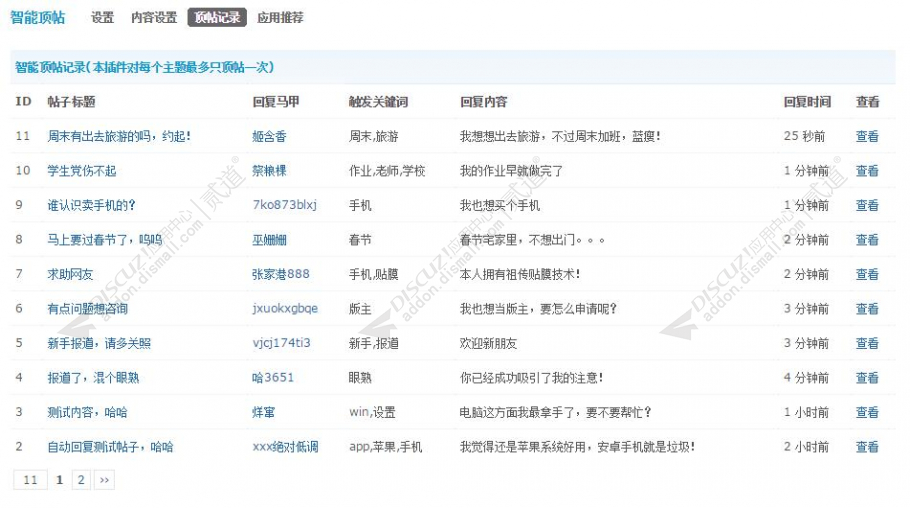Click 查看 for record ID 8
Image resolution: width=910 pixels, height=508 pixels.
click(x=867, y=240)
